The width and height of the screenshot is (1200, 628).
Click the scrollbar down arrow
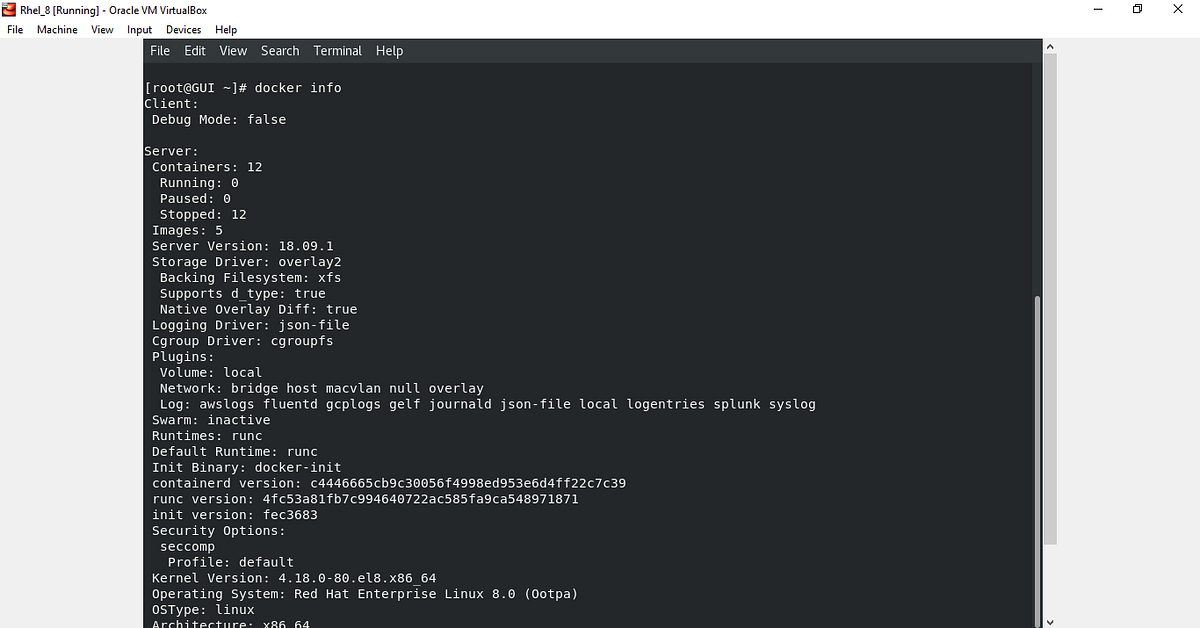tap(1050, 620)
